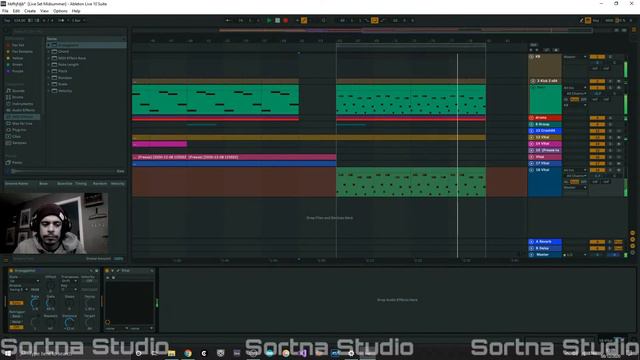
Task: Expand the Note Length folder
Action: (x=49, y=64)
